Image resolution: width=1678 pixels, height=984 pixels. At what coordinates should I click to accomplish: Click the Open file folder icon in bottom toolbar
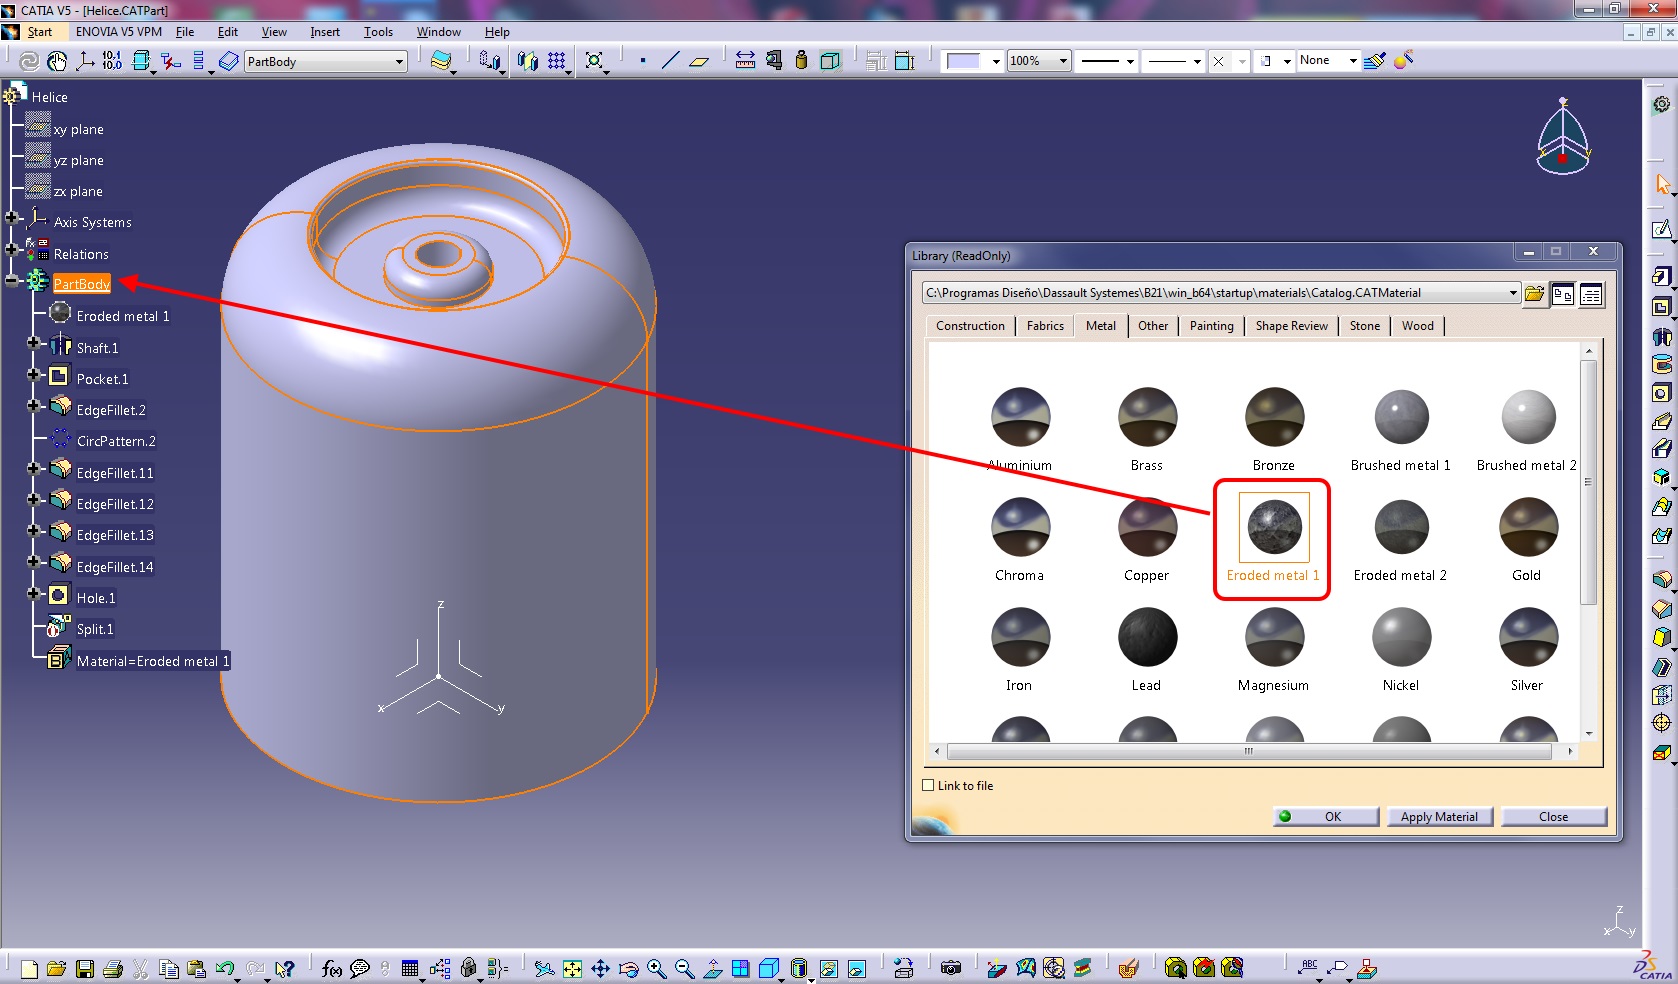click(x=56, y=968)
